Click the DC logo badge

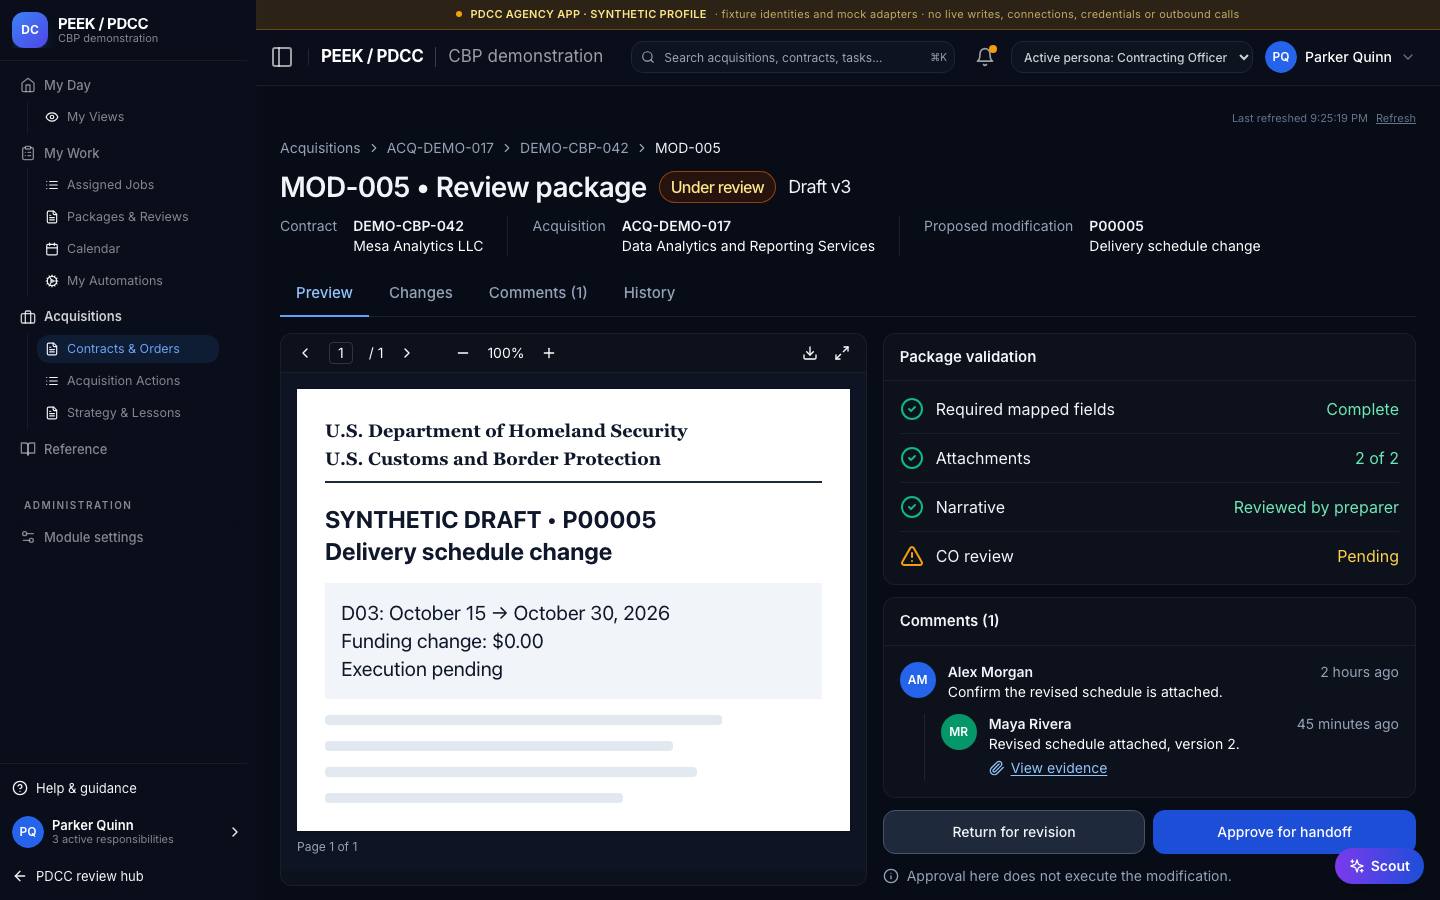pos(30,30)
